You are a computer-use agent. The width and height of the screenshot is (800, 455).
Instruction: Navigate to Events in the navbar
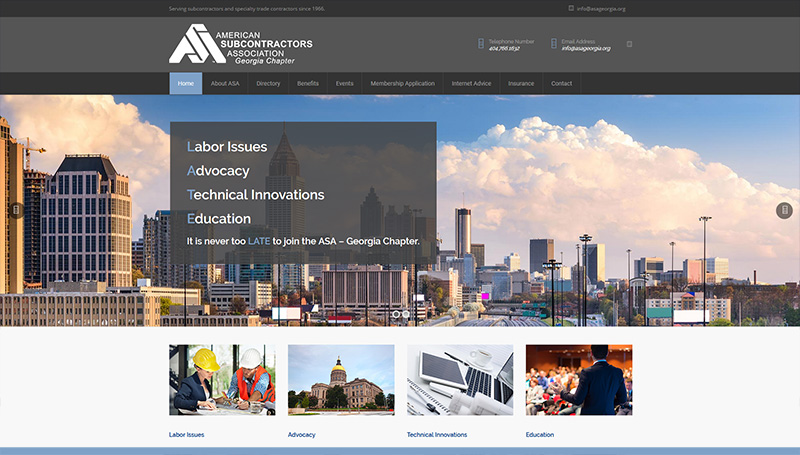click(x=344, y=83)
